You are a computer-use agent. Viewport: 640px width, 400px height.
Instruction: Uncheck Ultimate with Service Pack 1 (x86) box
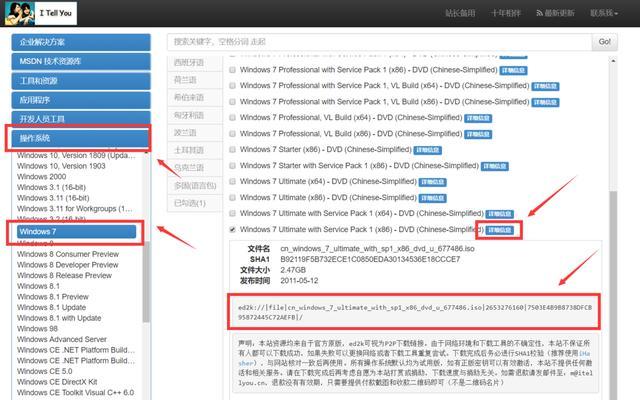point(232,229)
